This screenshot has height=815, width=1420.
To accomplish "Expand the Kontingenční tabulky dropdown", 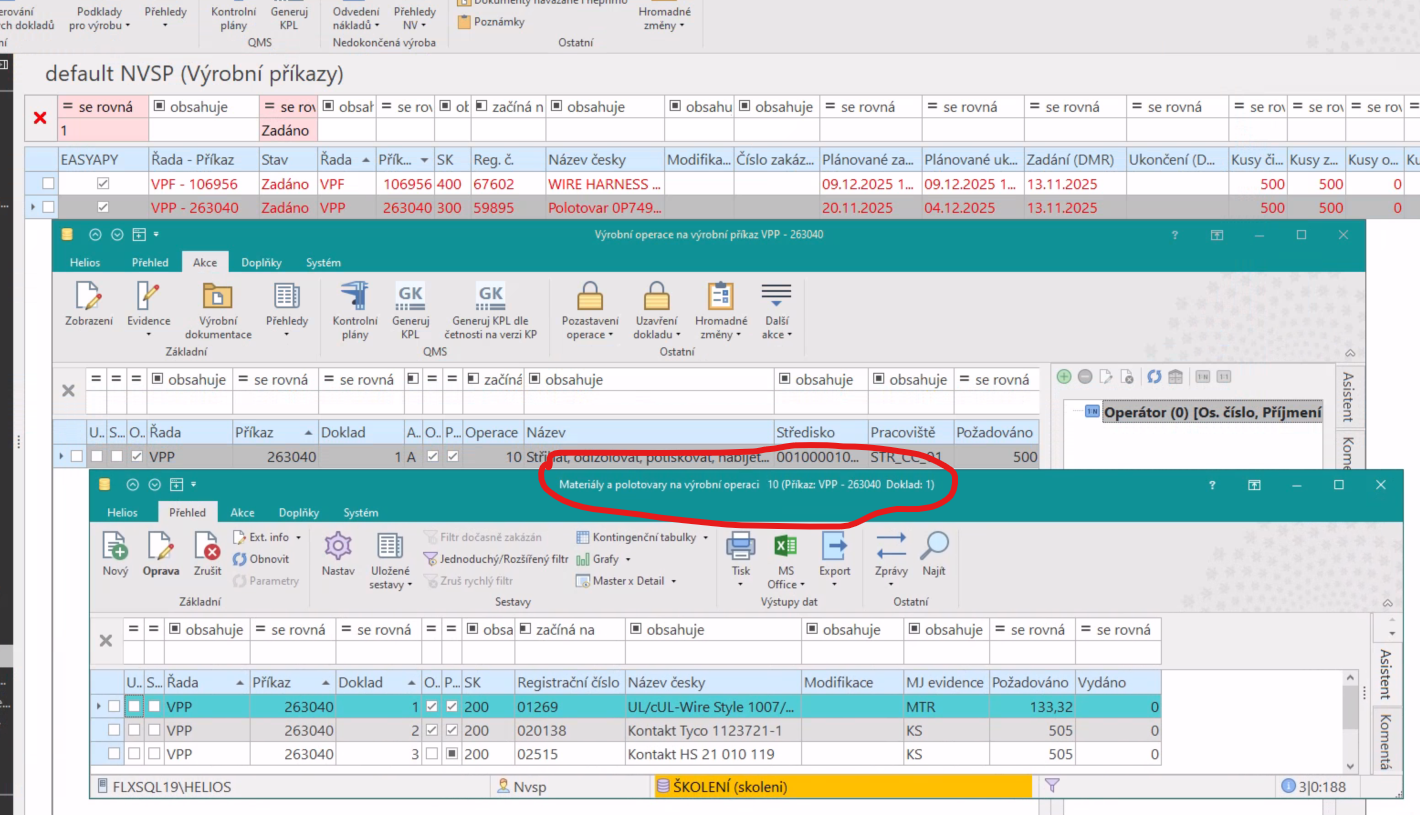I will click(705, 538).
